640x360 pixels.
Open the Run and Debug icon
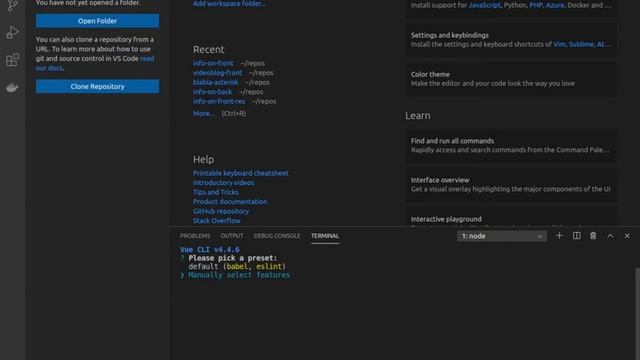pos(12,32)
